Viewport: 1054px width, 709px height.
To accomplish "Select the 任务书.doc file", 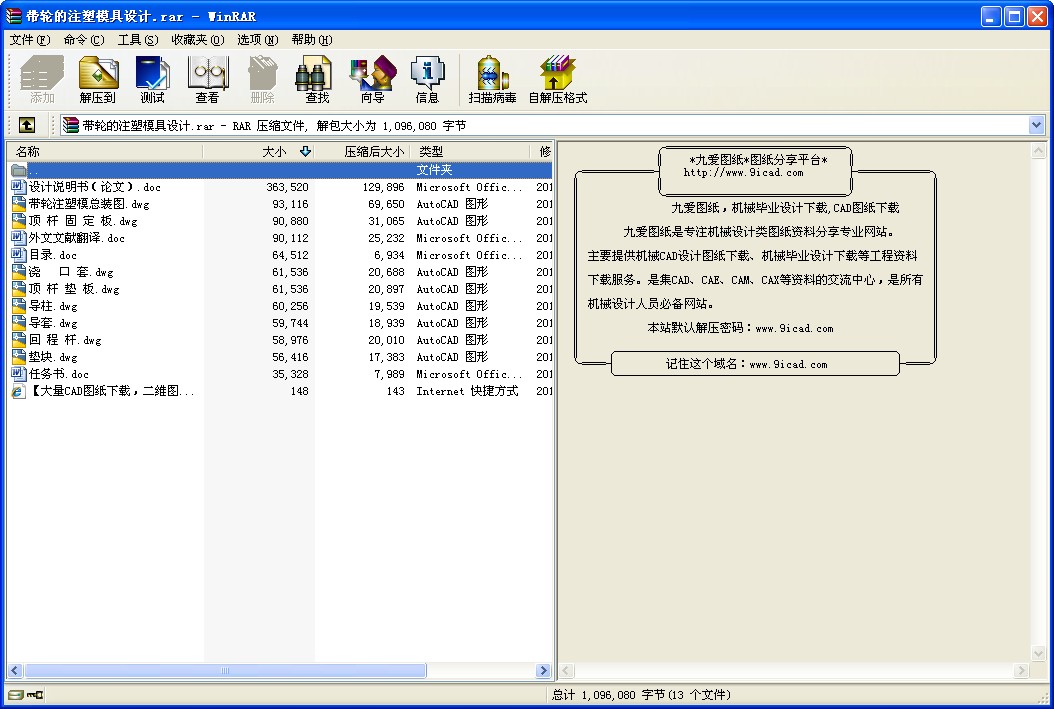I will (x=59, y=374).
